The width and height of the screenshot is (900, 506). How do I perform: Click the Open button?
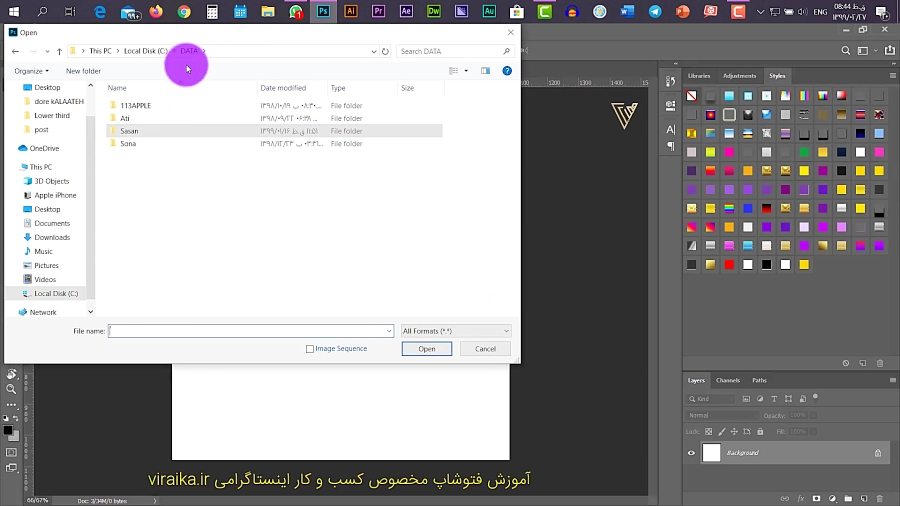point(426,349)
